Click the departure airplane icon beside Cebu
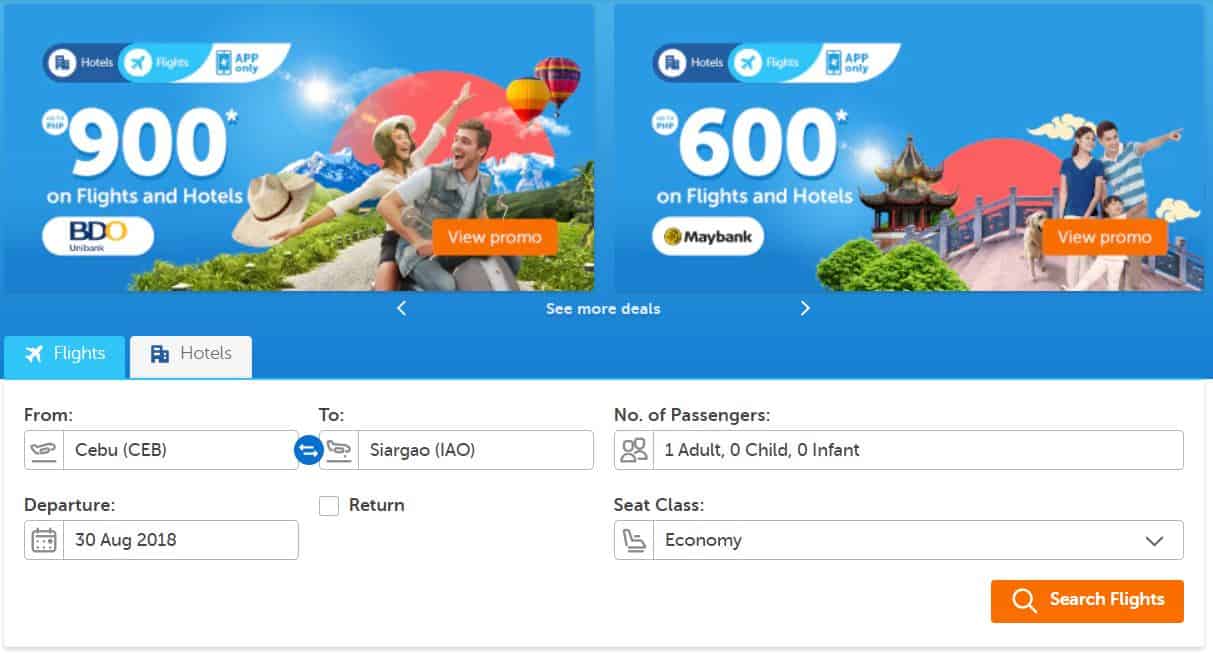This screenshot has height=661, width=1213. click(44, 450)
